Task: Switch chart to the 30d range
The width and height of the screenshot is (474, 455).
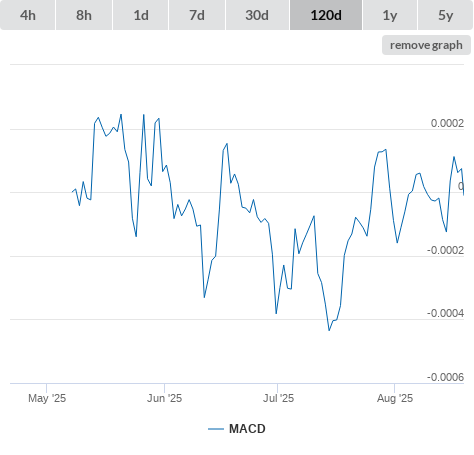Action: pos(257,15)
